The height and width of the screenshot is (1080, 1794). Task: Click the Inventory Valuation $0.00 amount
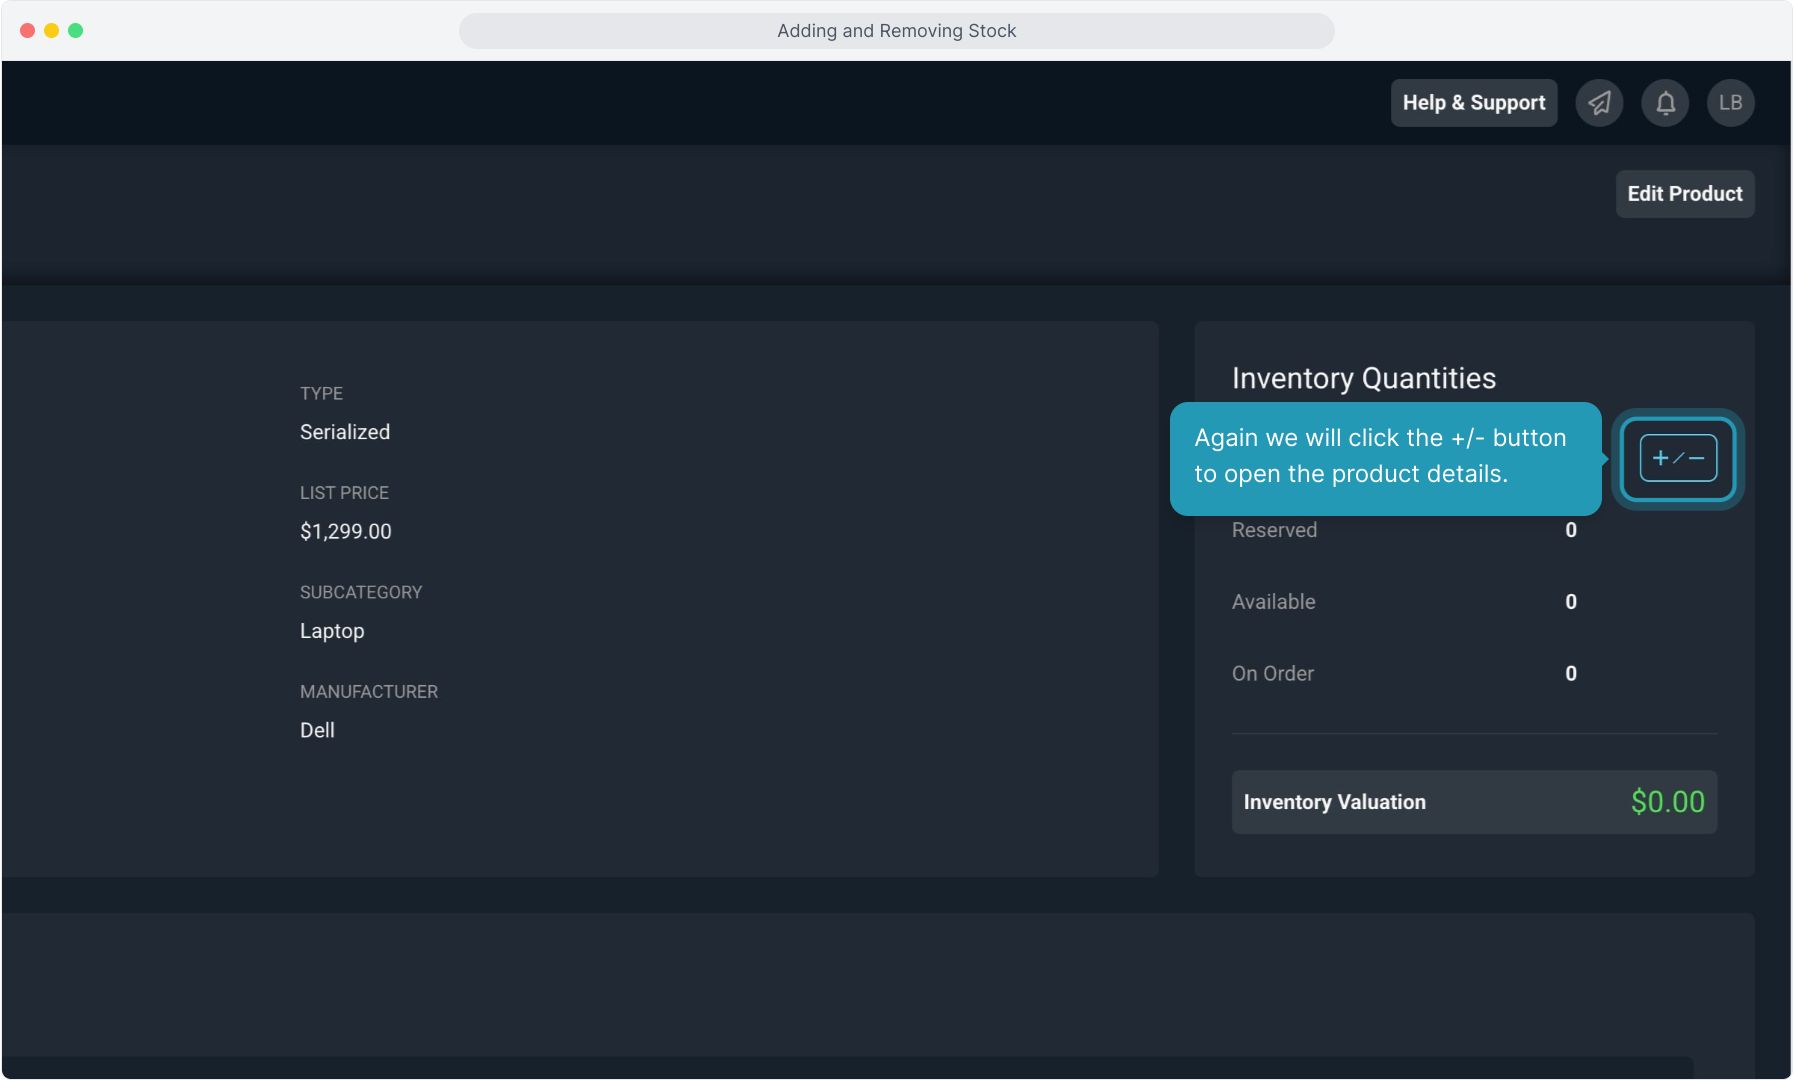1667,802
